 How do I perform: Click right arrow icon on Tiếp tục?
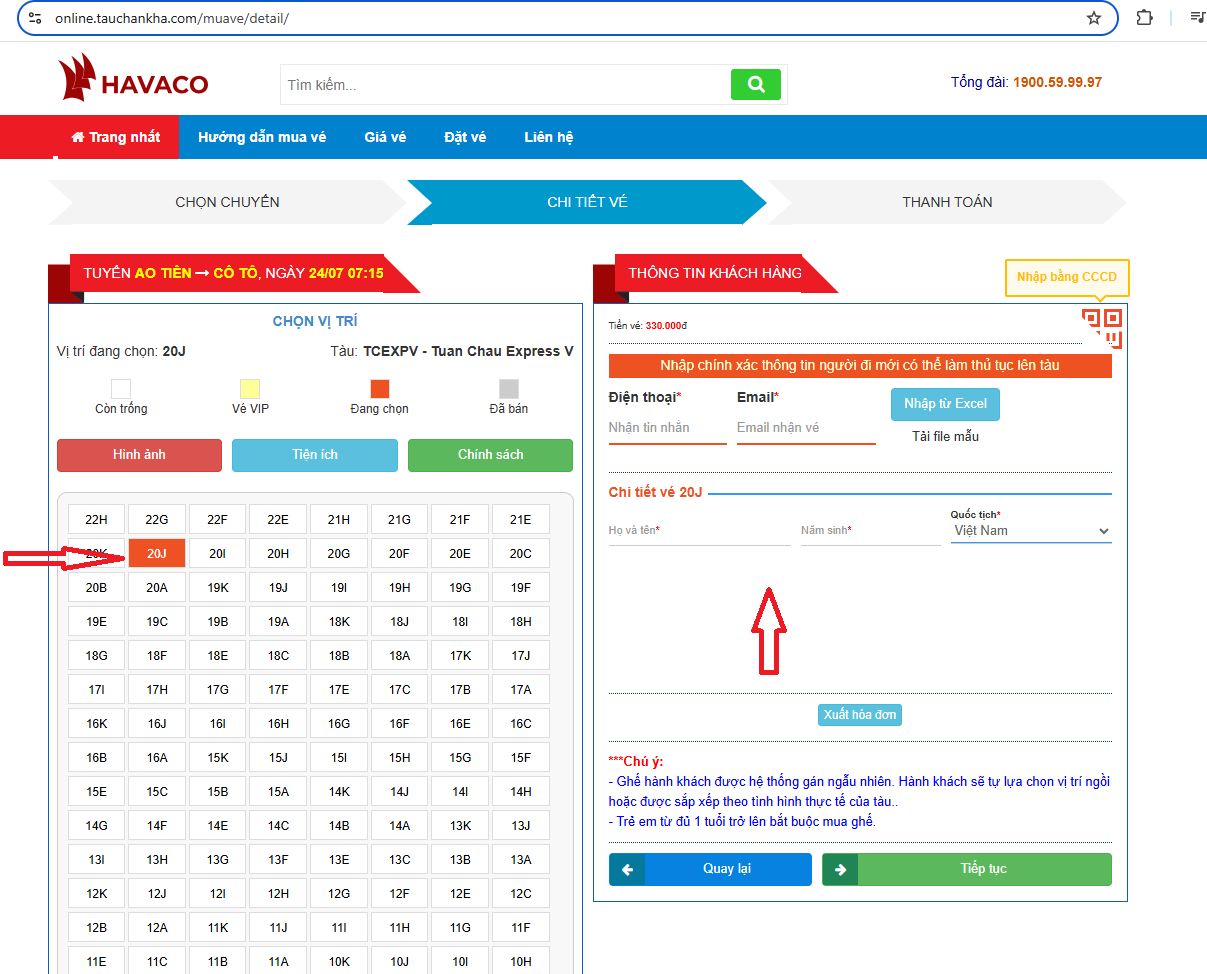(840, 869)
